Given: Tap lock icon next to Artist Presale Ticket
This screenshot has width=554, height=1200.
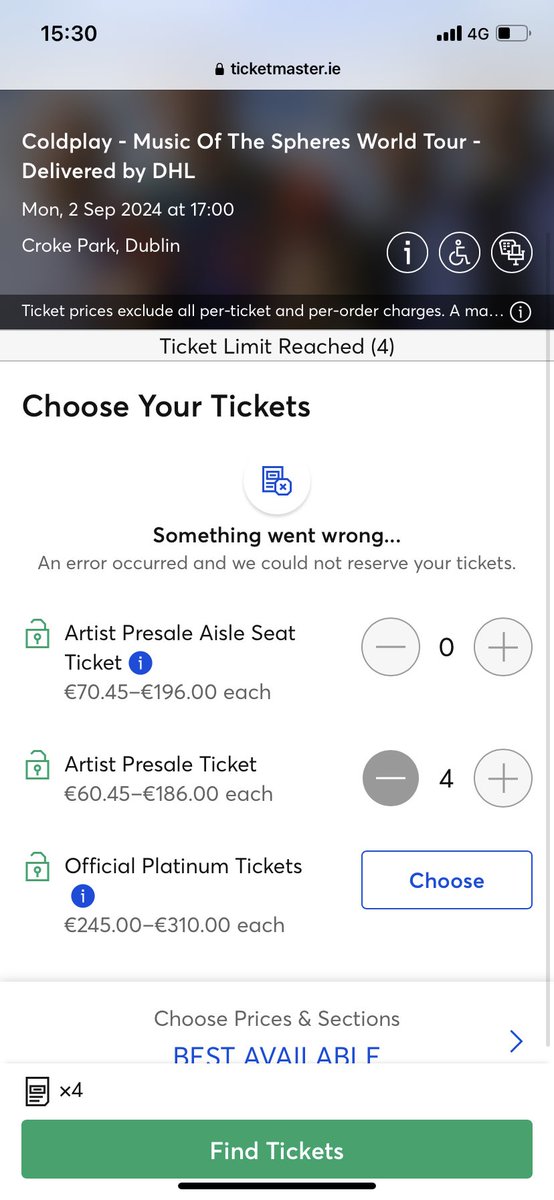Looking at the screenshot, I should pyautogui.click(x=37, y=767).
